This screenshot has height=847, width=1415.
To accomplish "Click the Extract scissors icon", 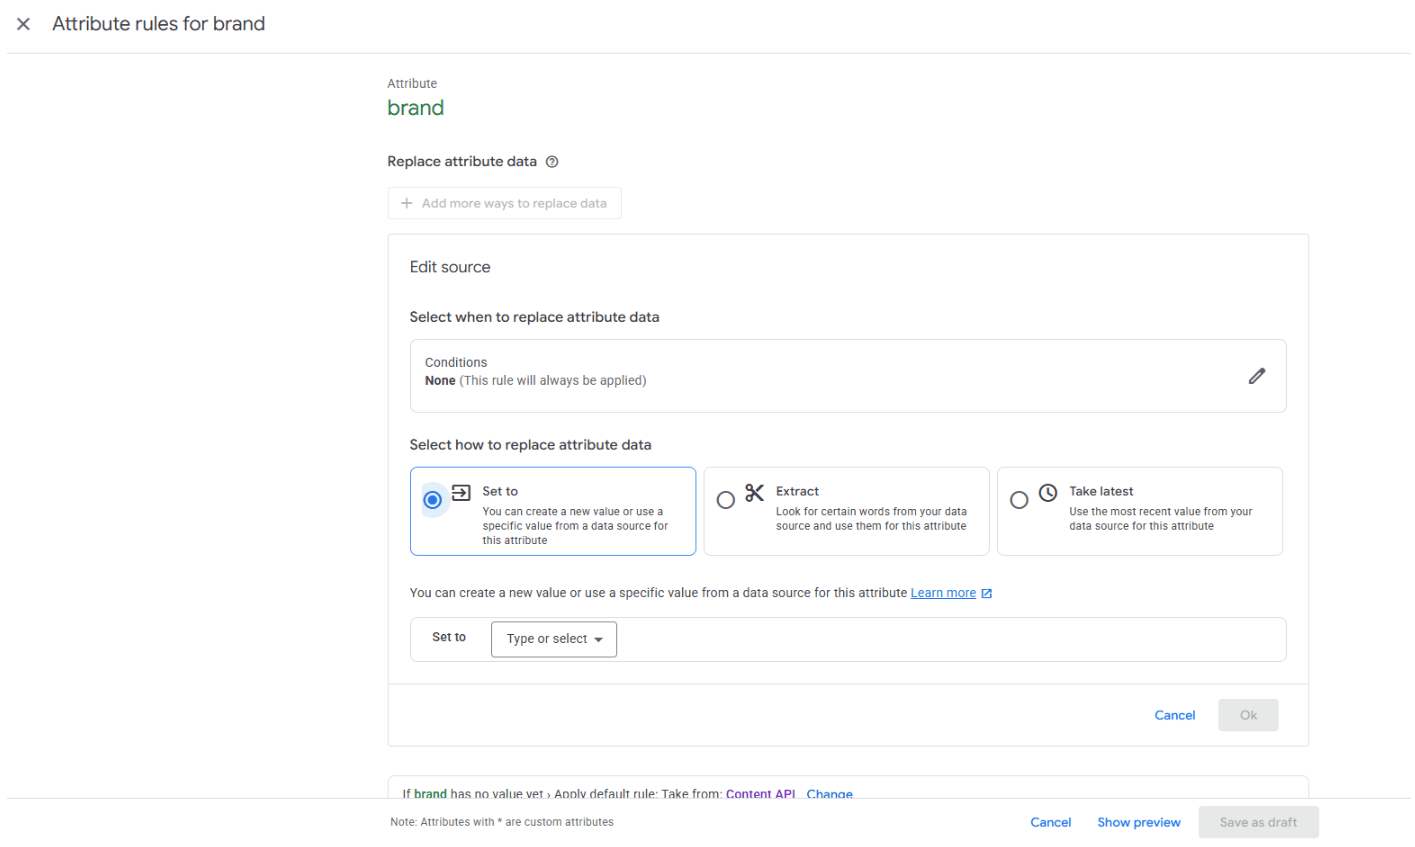I will [754, 492].
